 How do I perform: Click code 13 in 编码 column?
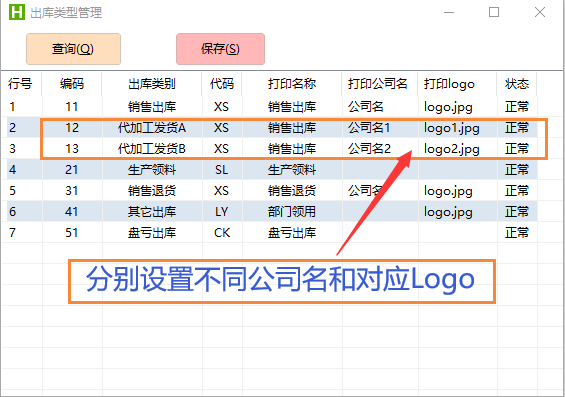pos(72,148)
